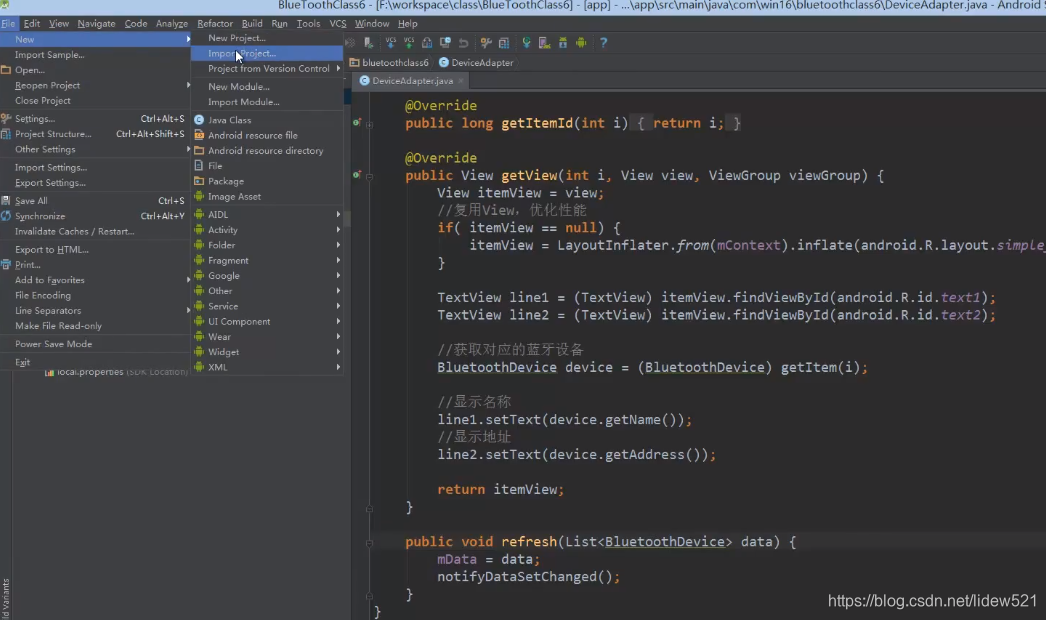Click Sync Project with Gradle icon
The width and height of the screenshot is (1046, 620).
[x=526, y=43]
